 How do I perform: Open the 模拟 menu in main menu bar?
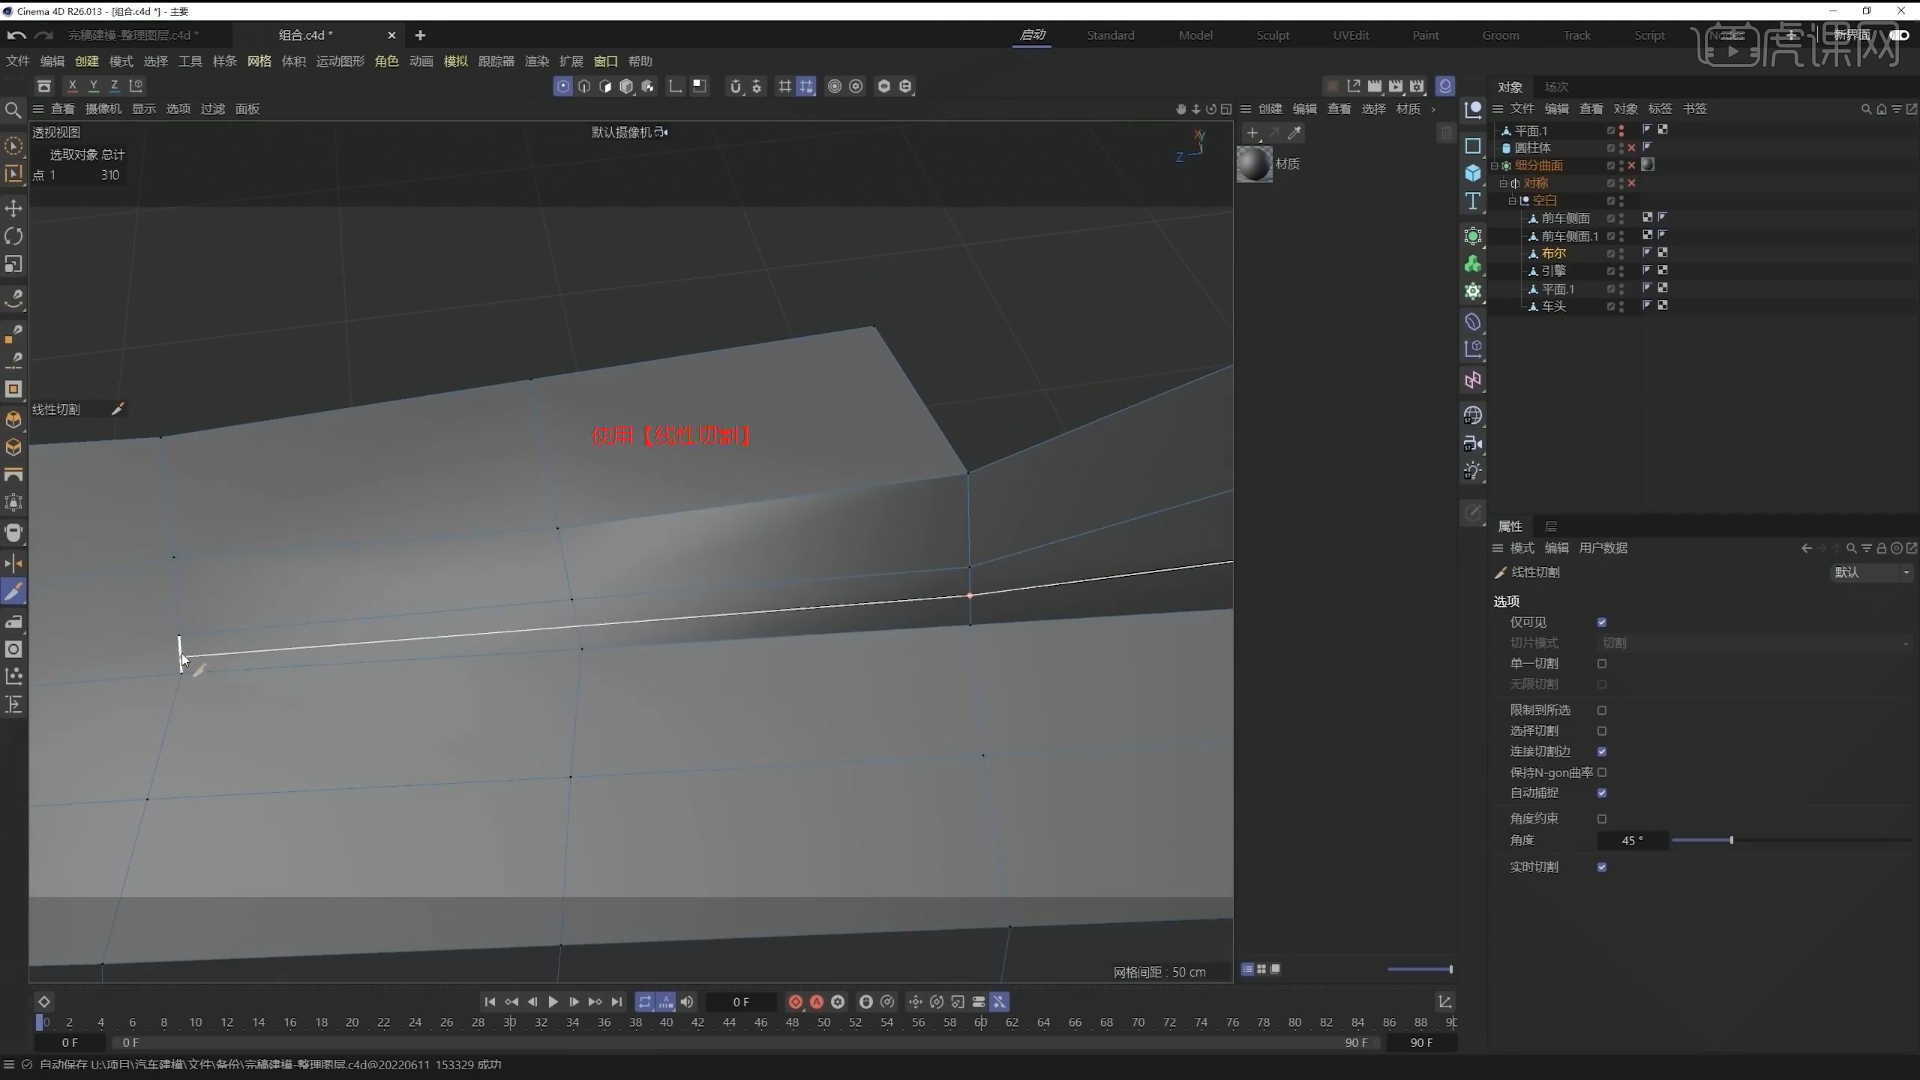(456, 61)
